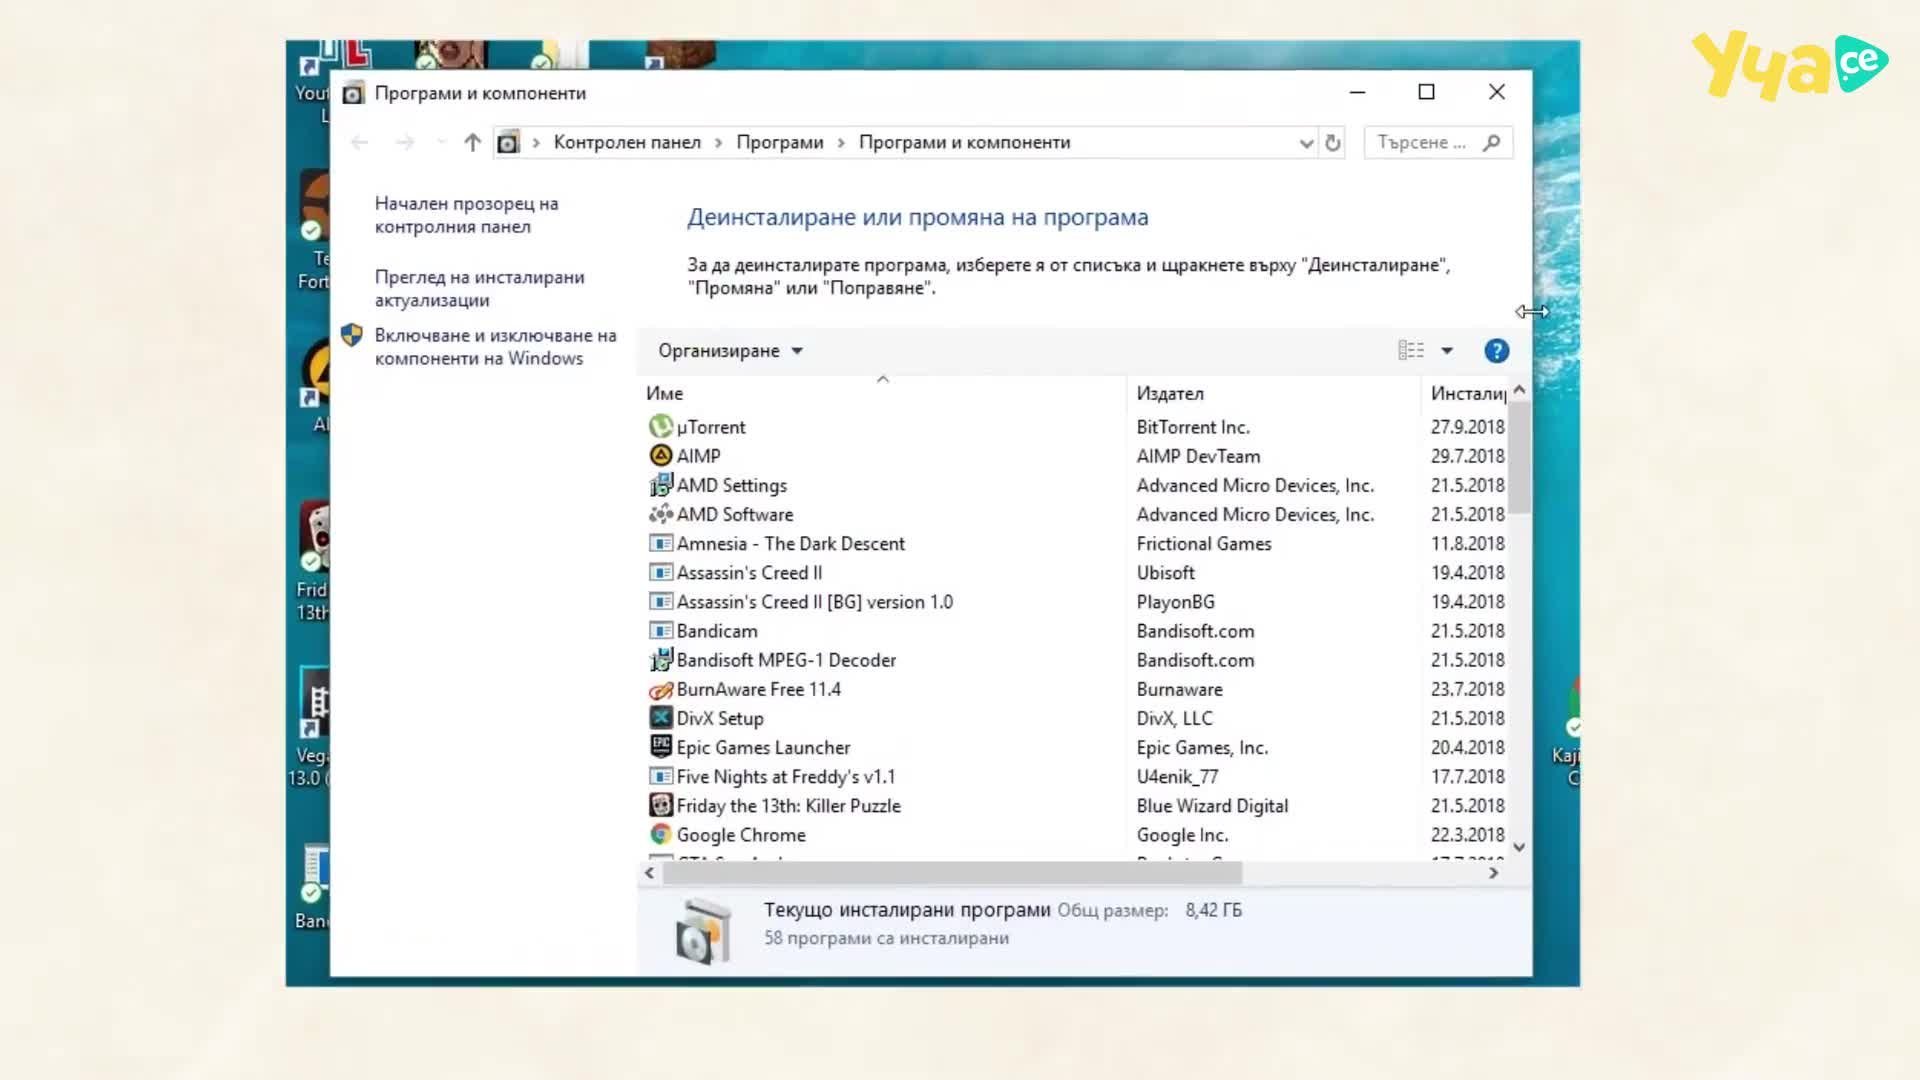Open the Организиране dropdown menu
This screenshot has width=1920, height=1080.
pyautogui.click(x=730, y=351)
